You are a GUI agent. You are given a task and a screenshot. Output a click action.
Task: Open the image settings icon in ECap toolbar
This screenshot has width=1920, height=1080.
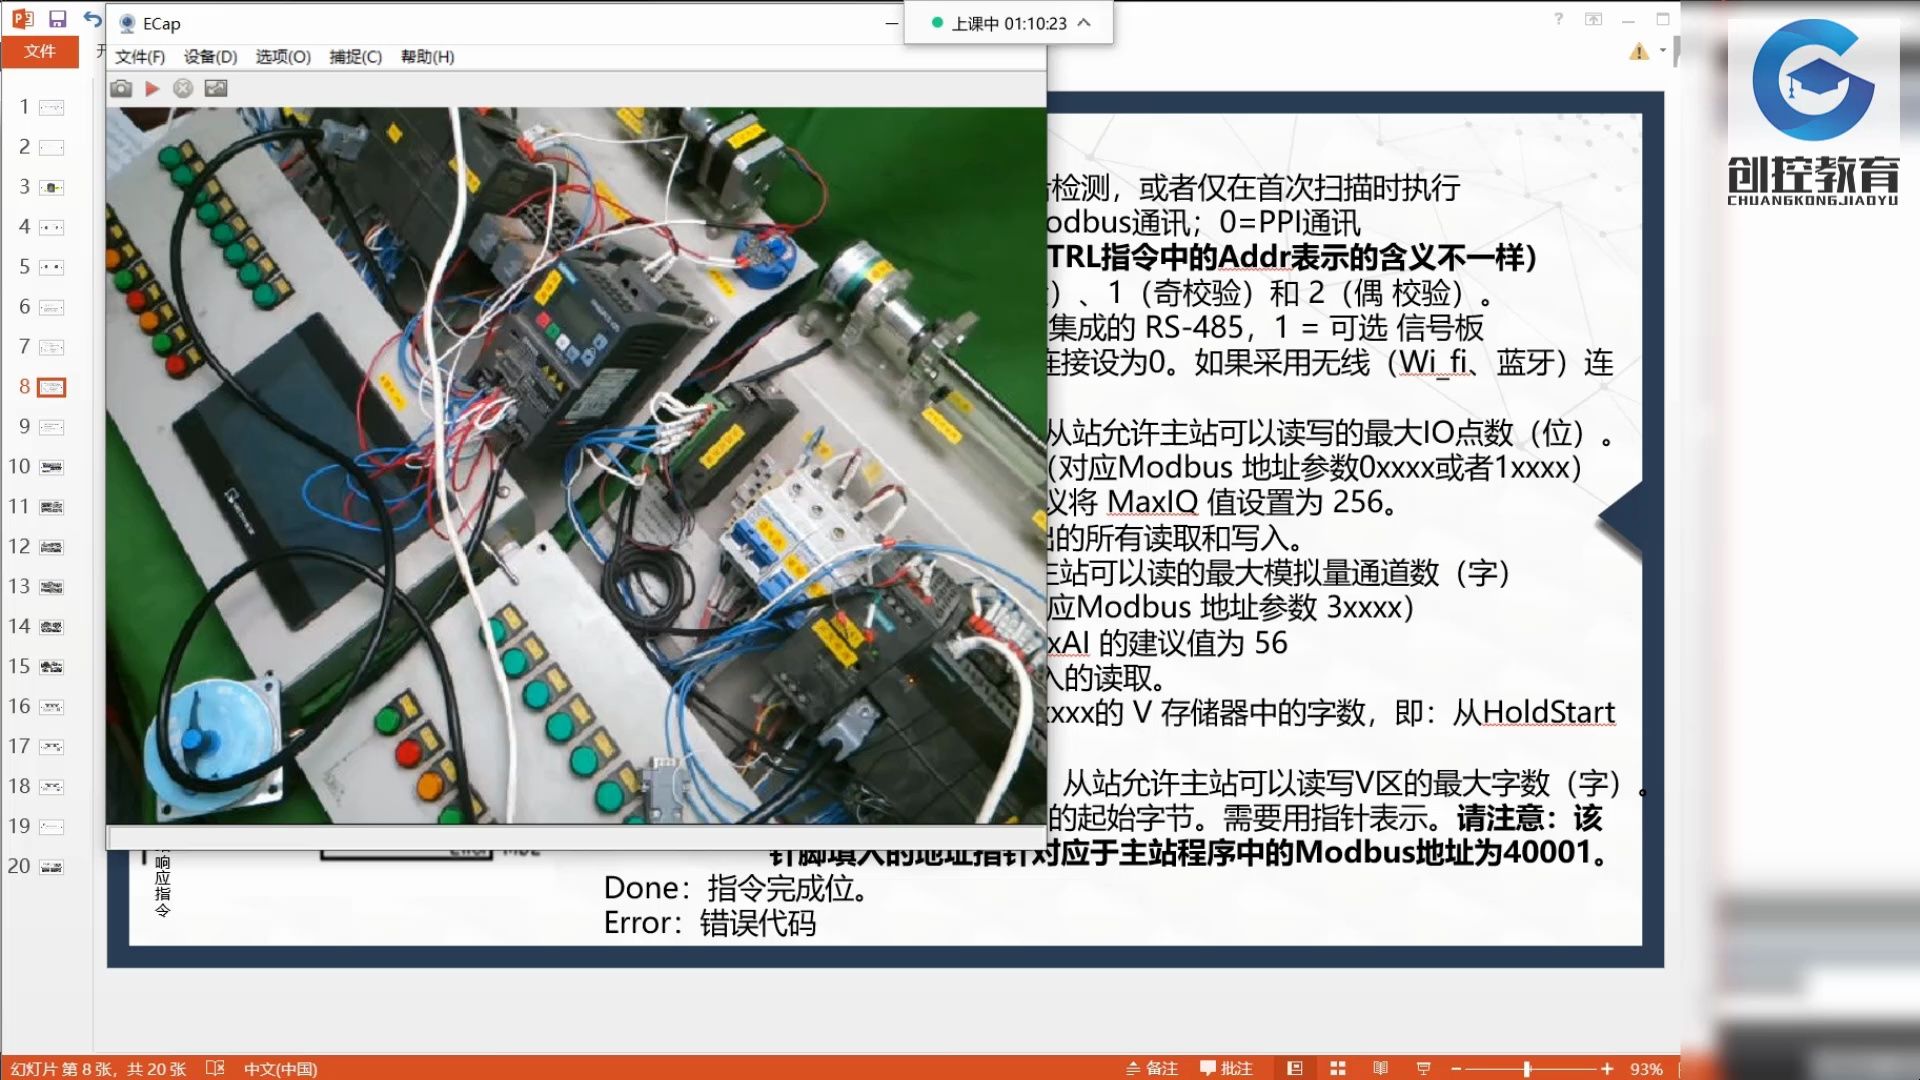coord(215,88)
